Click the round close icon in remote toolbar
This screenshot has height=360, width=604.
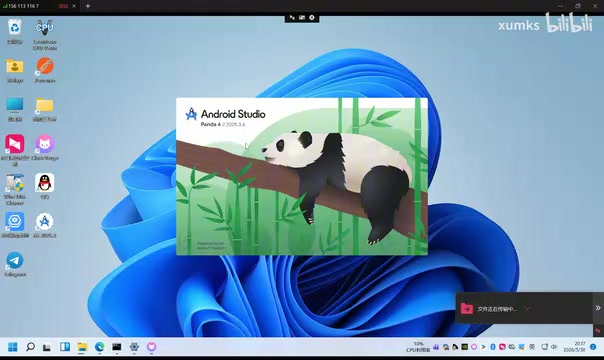click(312, 18)
